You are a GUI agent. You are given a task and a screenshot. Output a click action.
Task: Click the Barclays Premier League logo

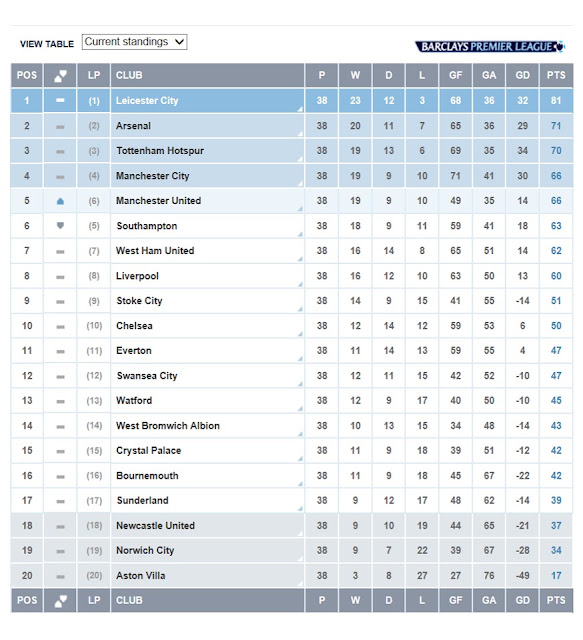coord(490,47)
